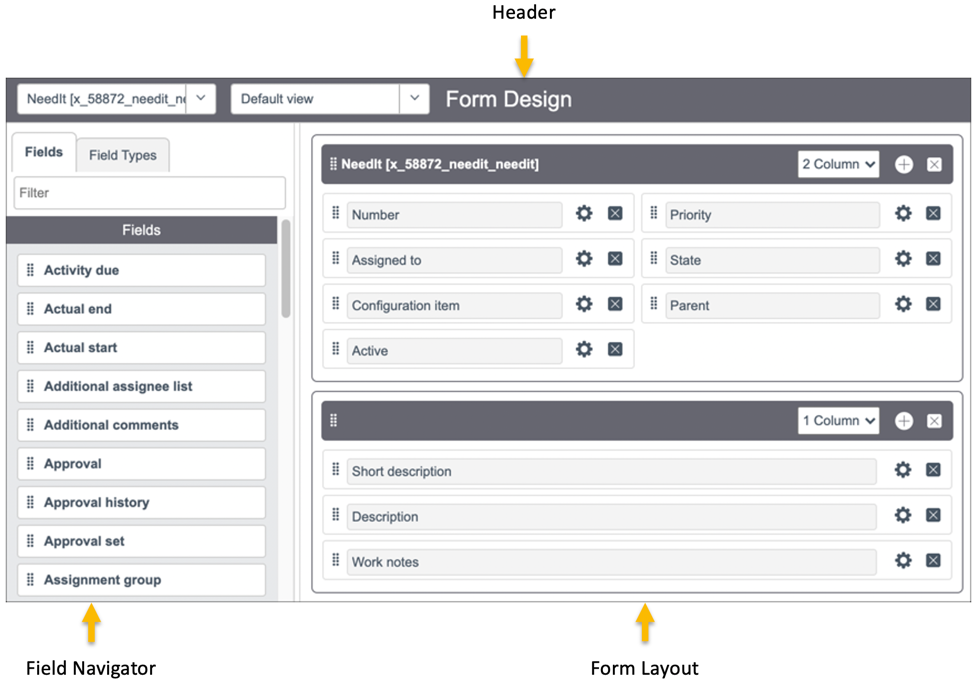Remove the Active field
975x682 pixels.
[613, 350]
